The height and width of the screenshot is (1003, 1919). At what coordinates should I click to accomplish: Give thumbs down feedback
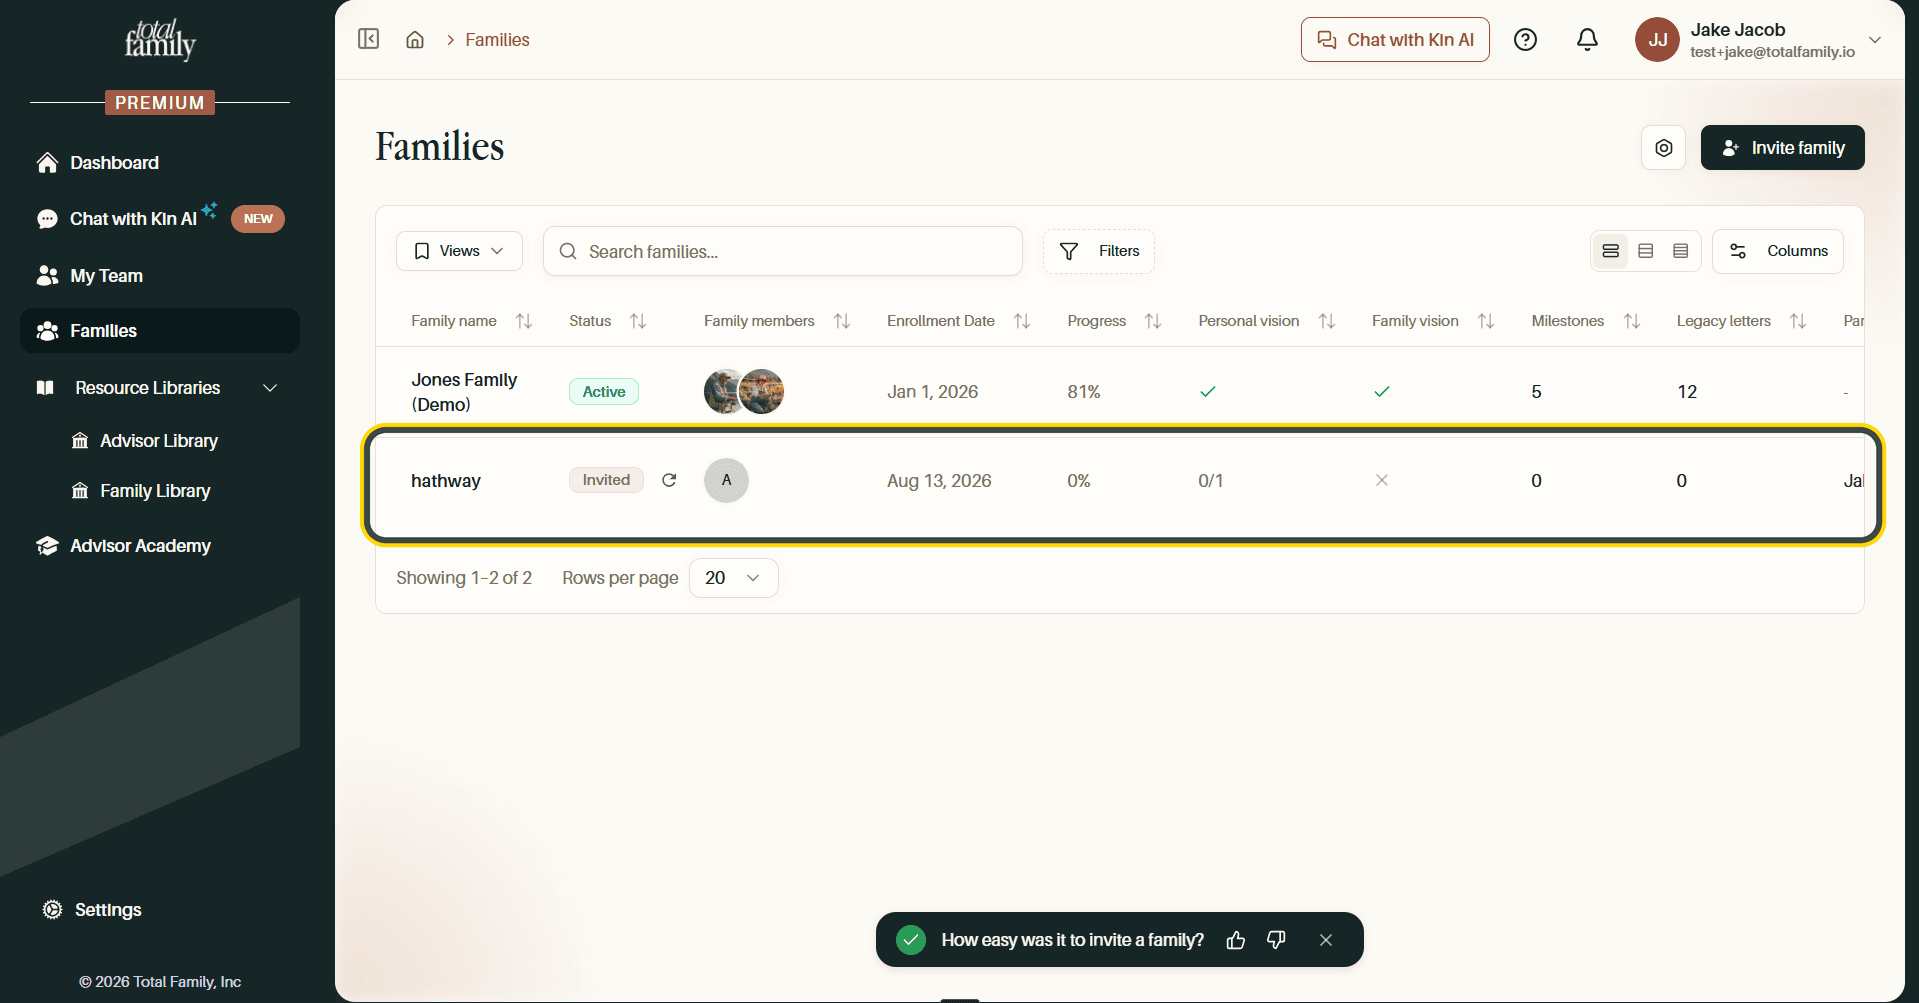pyautogui.click(x=1276, y=940)
